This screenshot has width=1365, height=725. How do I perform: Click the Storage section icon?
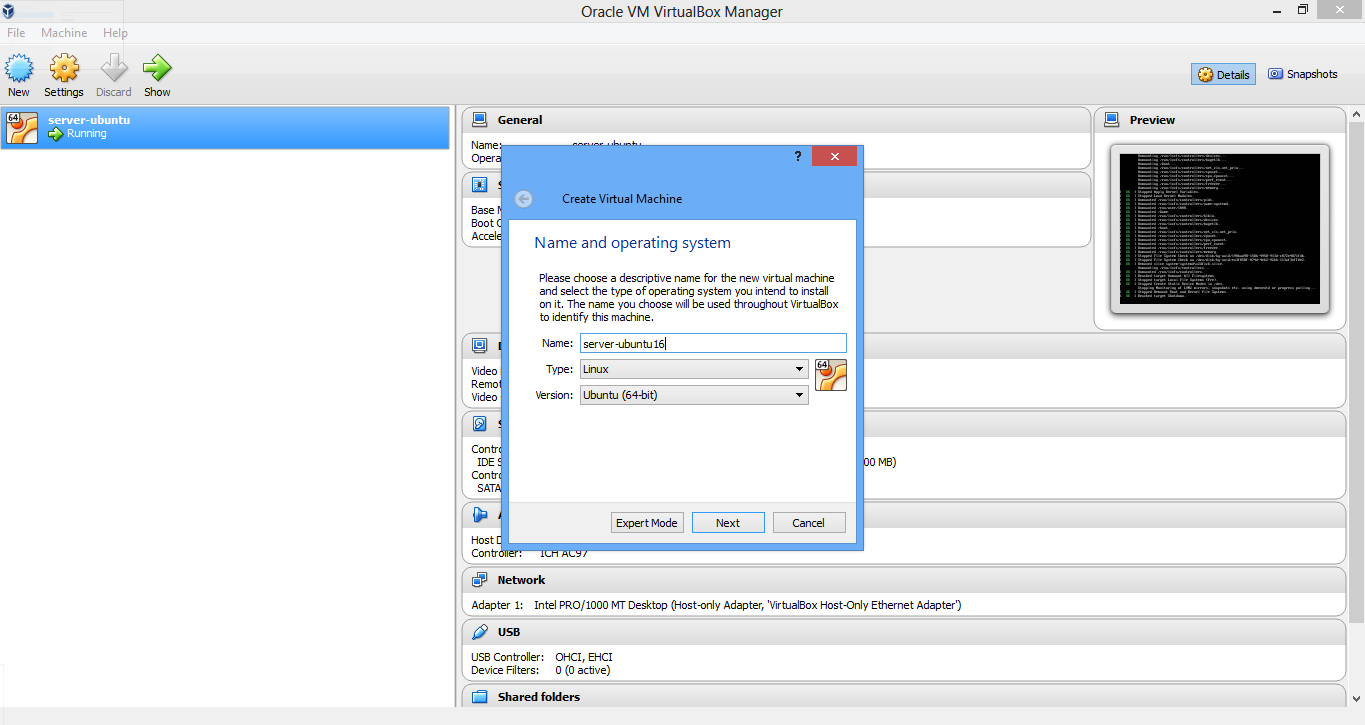click(480, 424)
